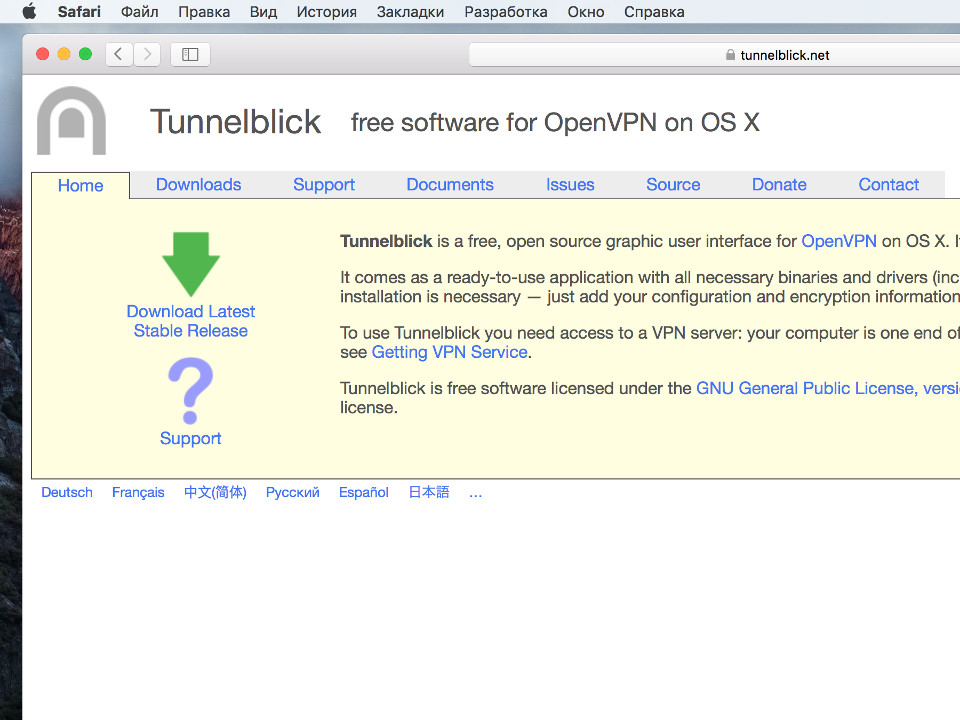Switch language to Français
The width and height of the screenshot is (960, 720).
pyautogui.click(x=138, y=492)
